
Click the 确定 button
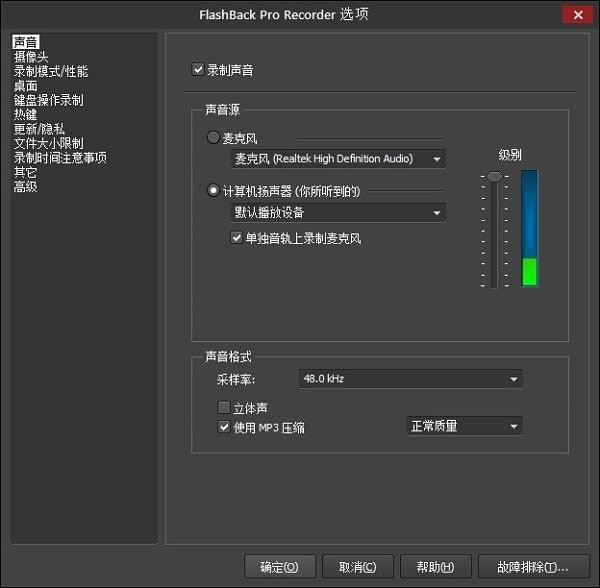tap(279, 567)
